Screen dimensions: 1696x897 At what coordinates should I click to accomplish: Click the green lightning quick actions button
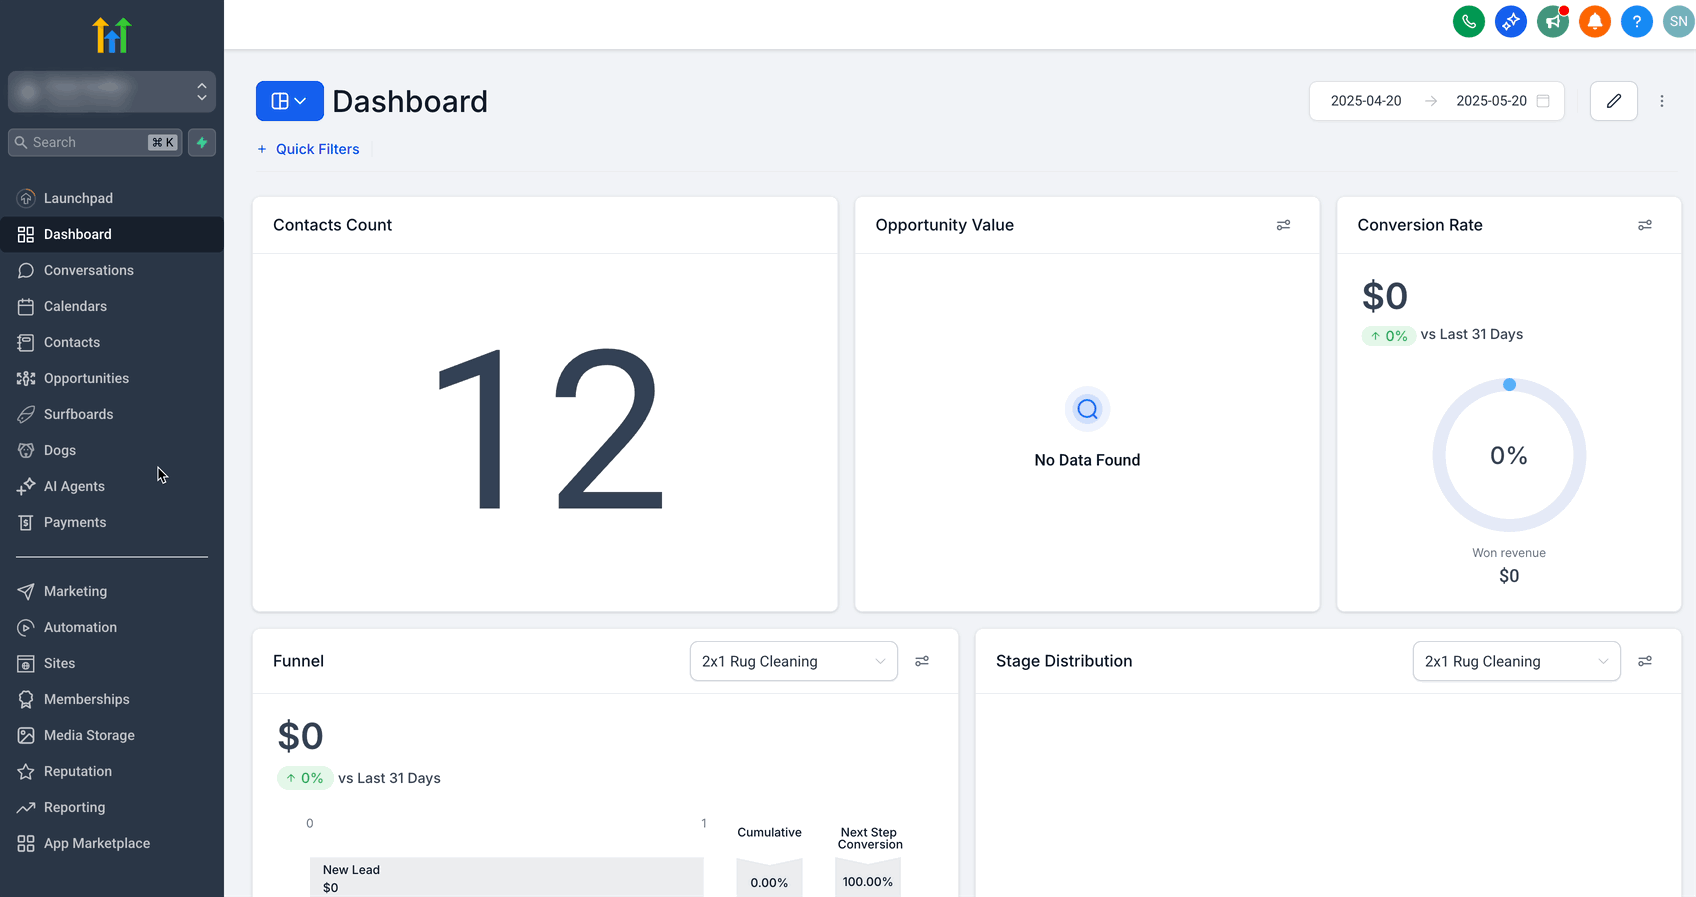[x=202, y=142]
